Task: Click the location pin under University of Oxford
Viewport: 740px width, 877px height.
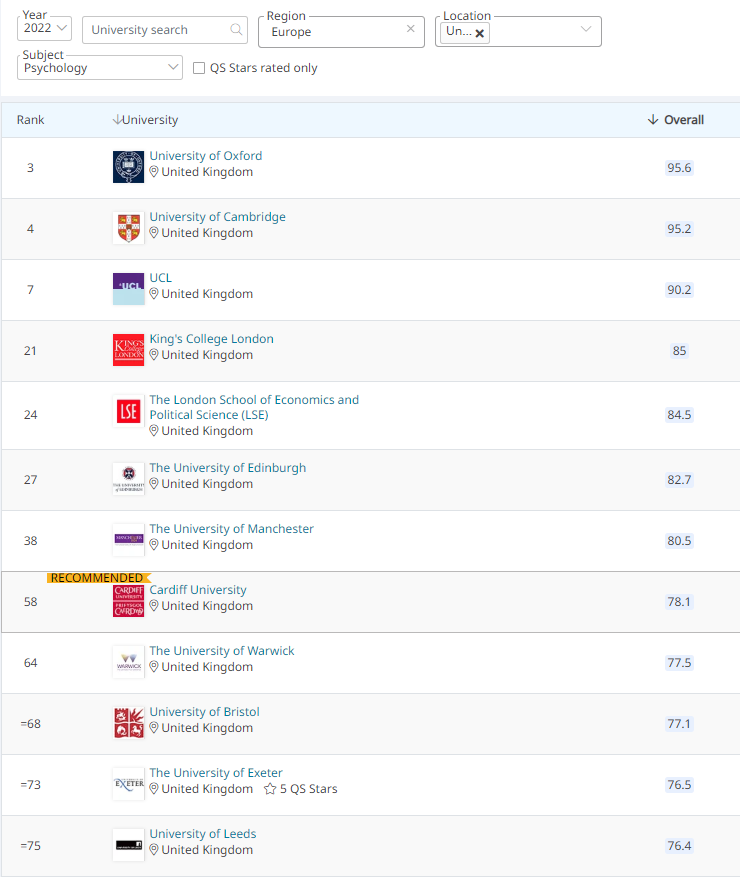Action: coord(154,172)
